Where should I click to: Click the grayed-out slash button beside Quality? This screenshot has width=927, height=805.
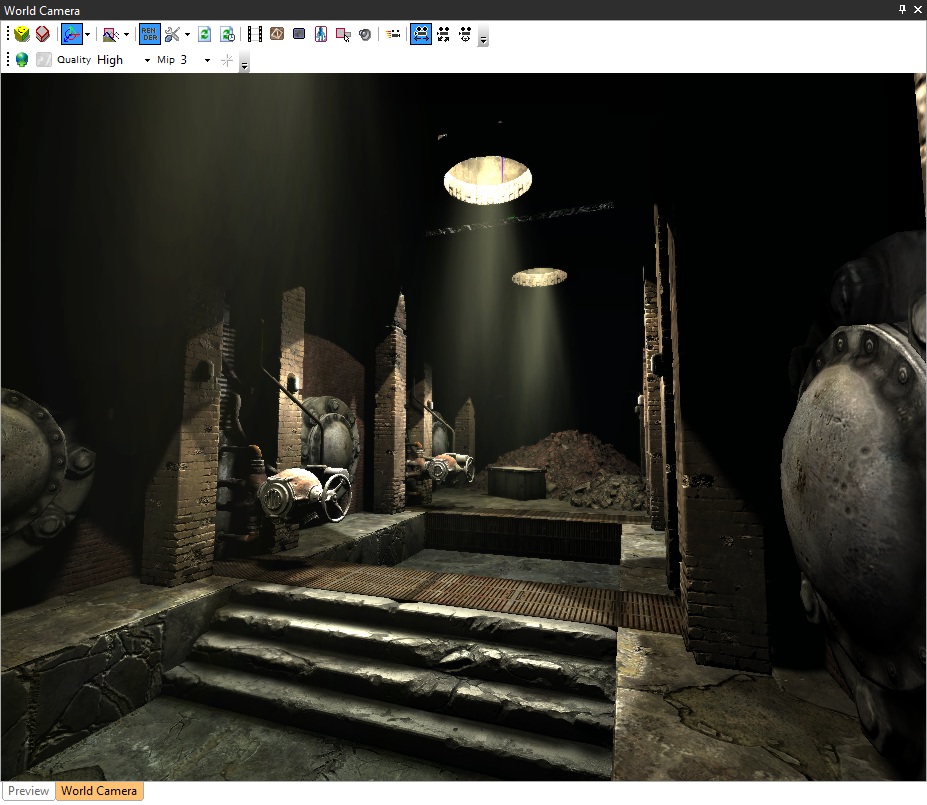[x=44, y=60]
